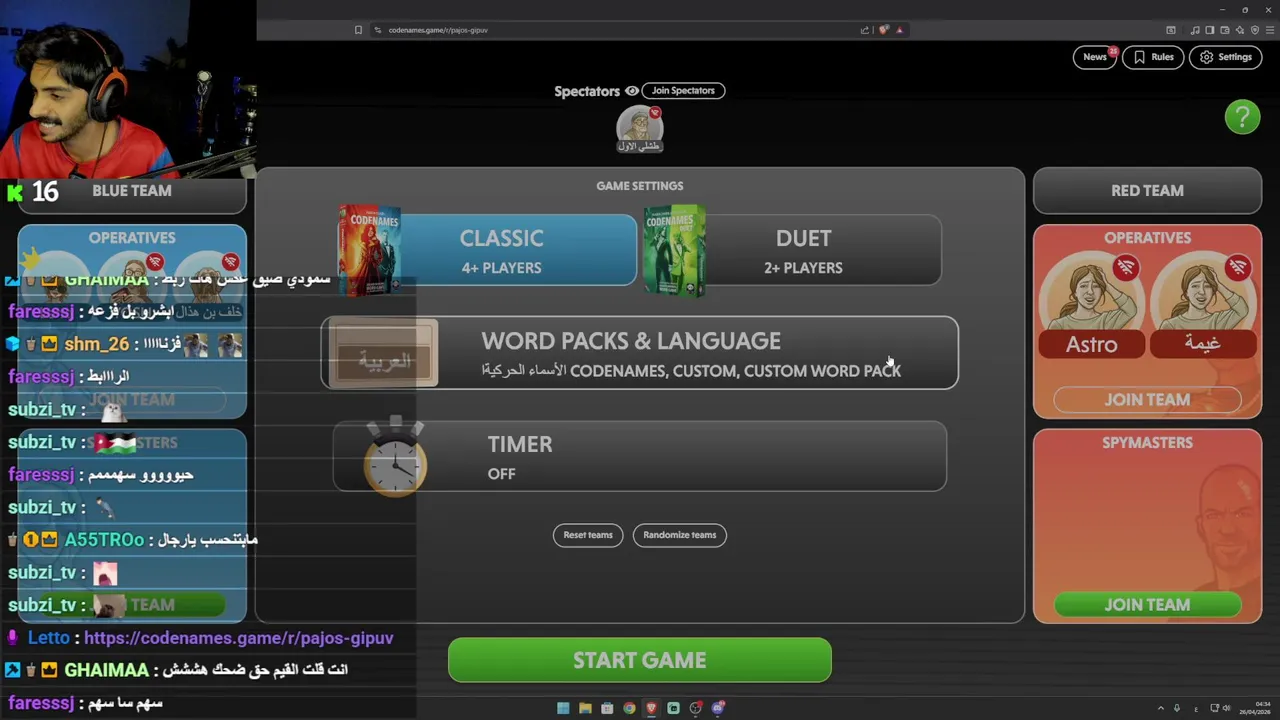
Task: Click the RED TEAM header
Action: coord(1147,191)
